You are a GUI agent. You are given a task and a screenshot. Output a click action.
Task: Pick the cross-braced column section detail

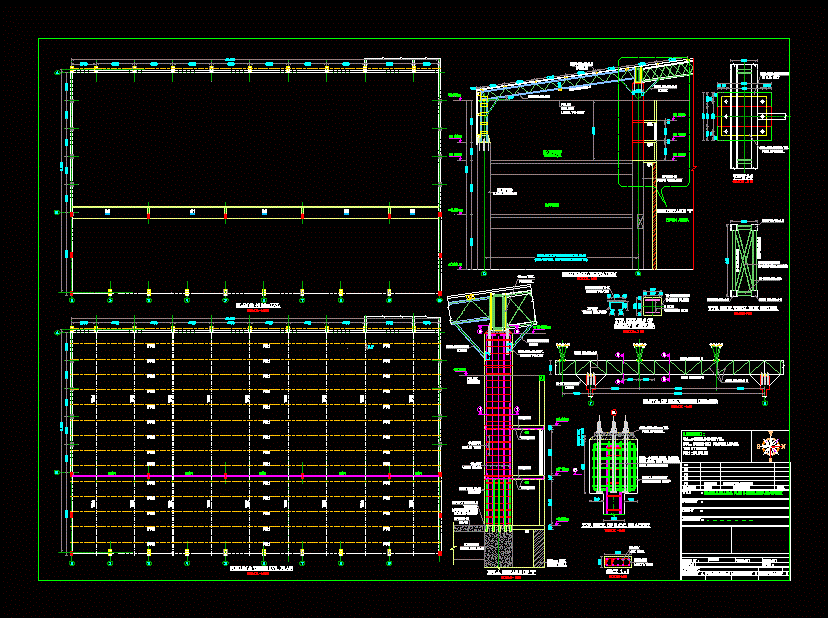click(744, 260)
